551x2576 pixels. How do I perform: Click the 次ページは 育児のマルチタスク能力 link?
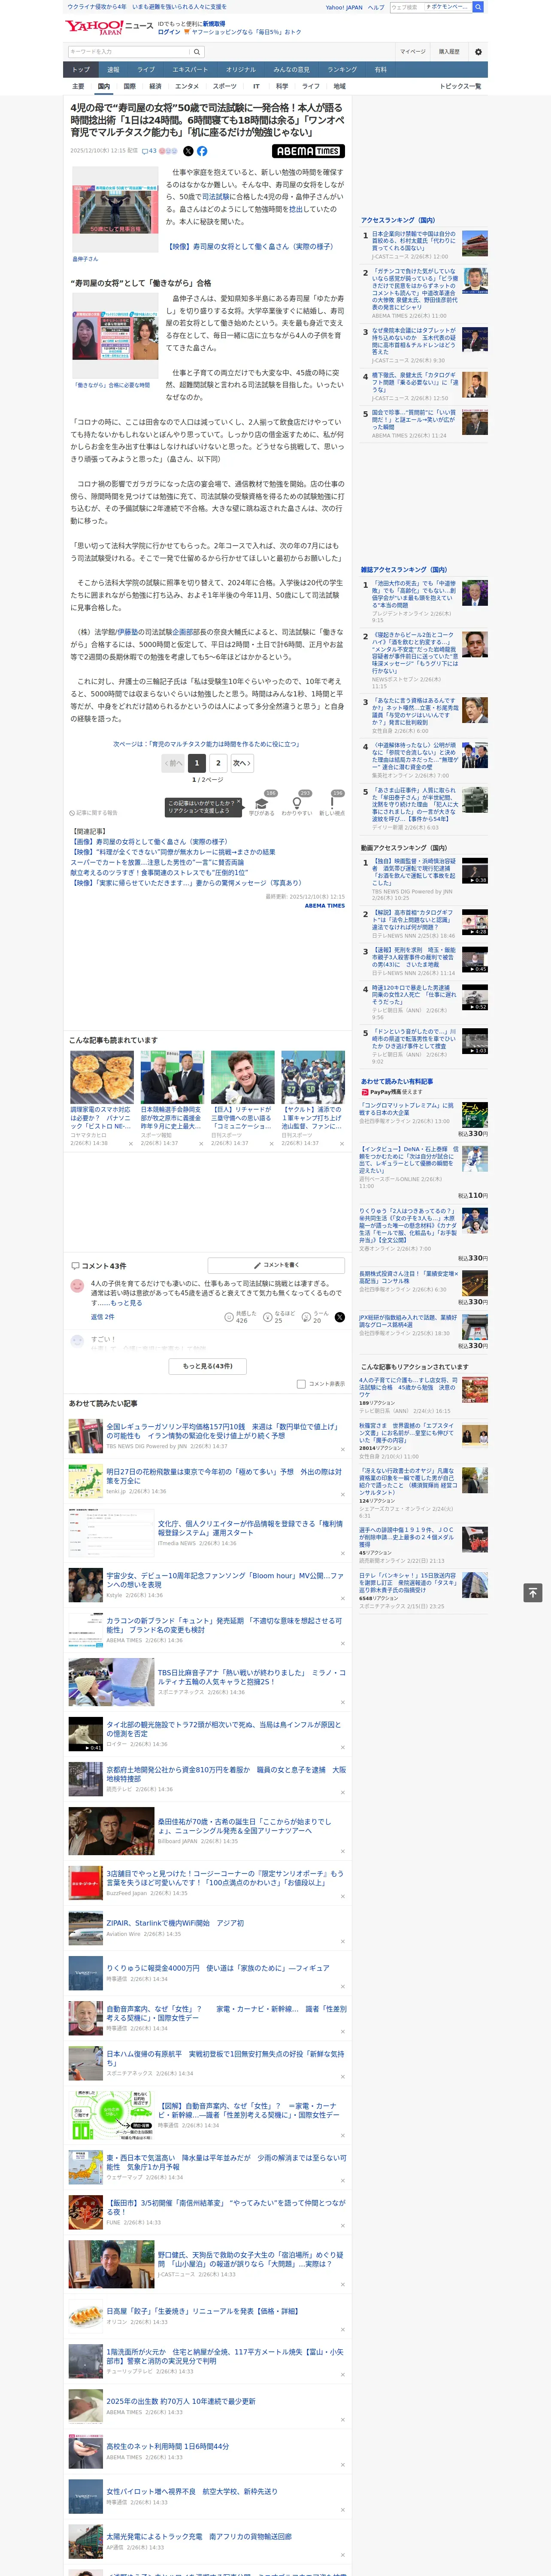(206, 744)
